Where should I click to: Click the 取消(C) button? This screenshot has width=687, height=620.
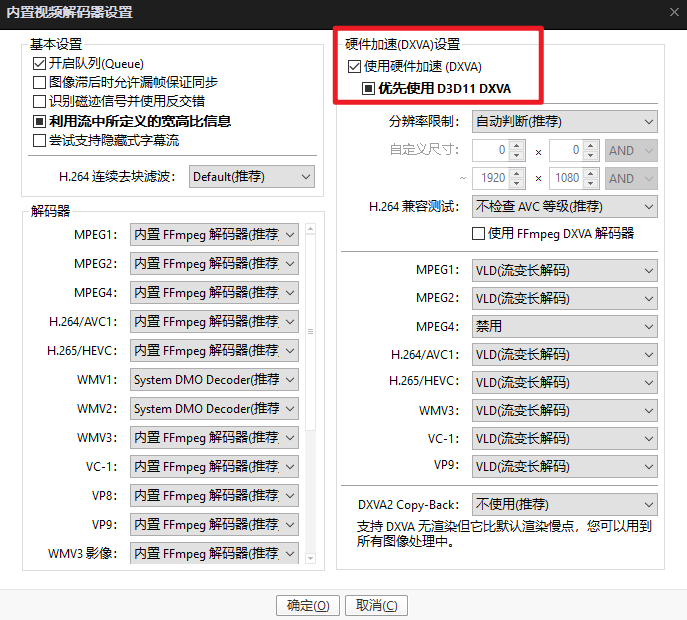click(x=376, y=605)
